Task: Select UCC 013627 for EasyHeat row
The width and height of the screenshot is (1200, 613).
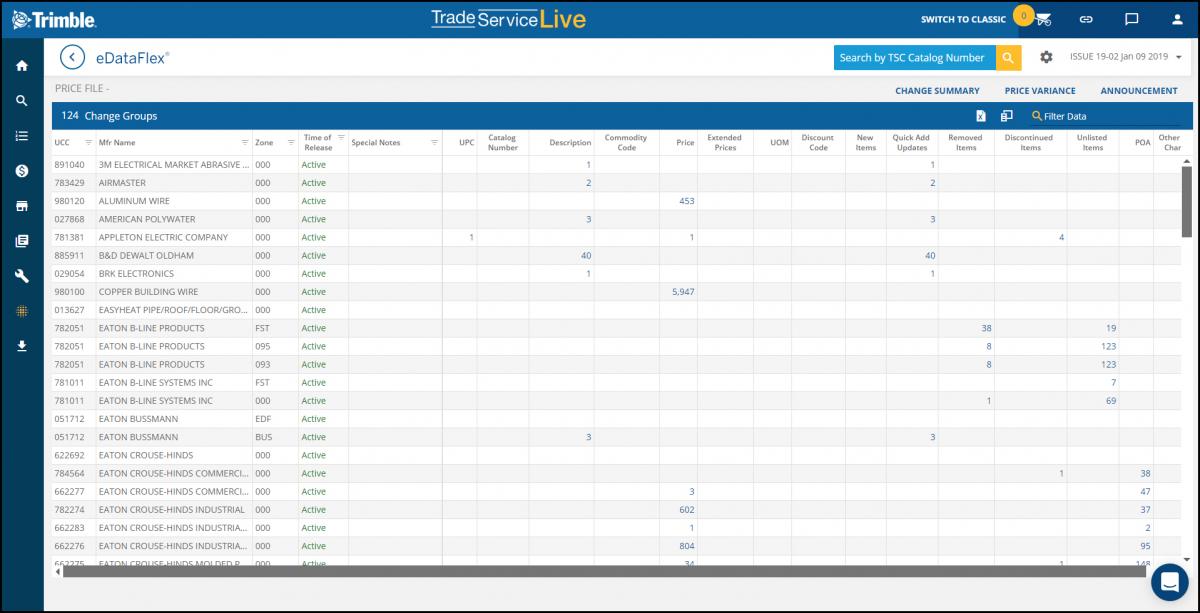Action: [69, 310]
